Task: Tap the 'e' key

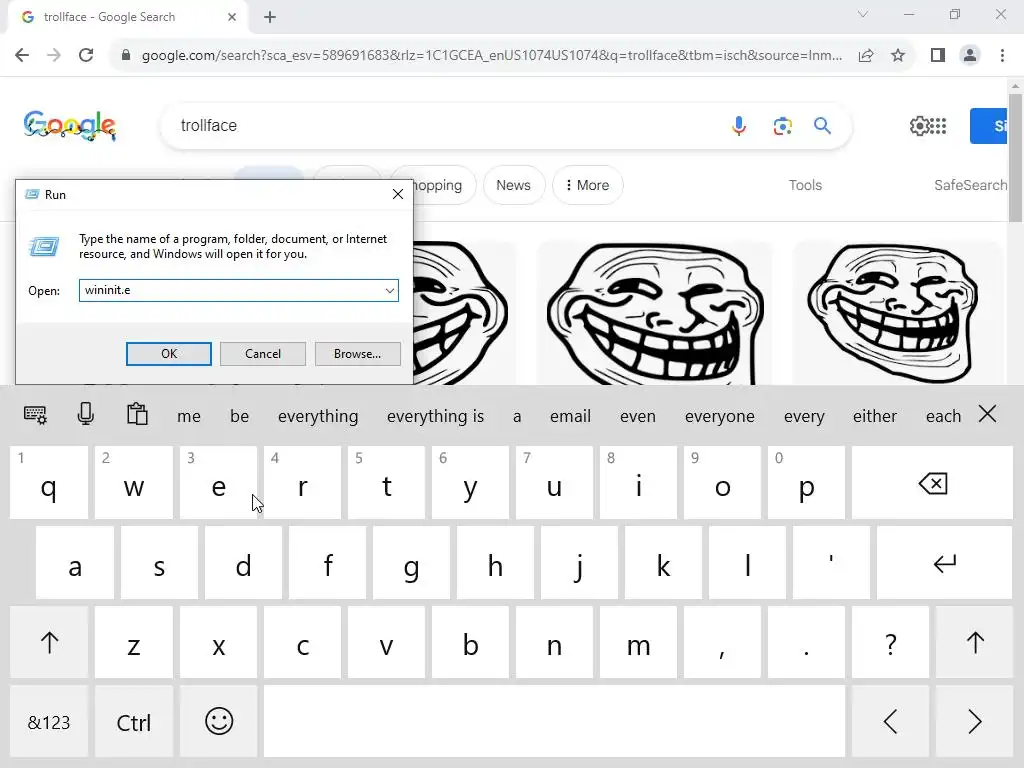Action: tap(219, 483)
